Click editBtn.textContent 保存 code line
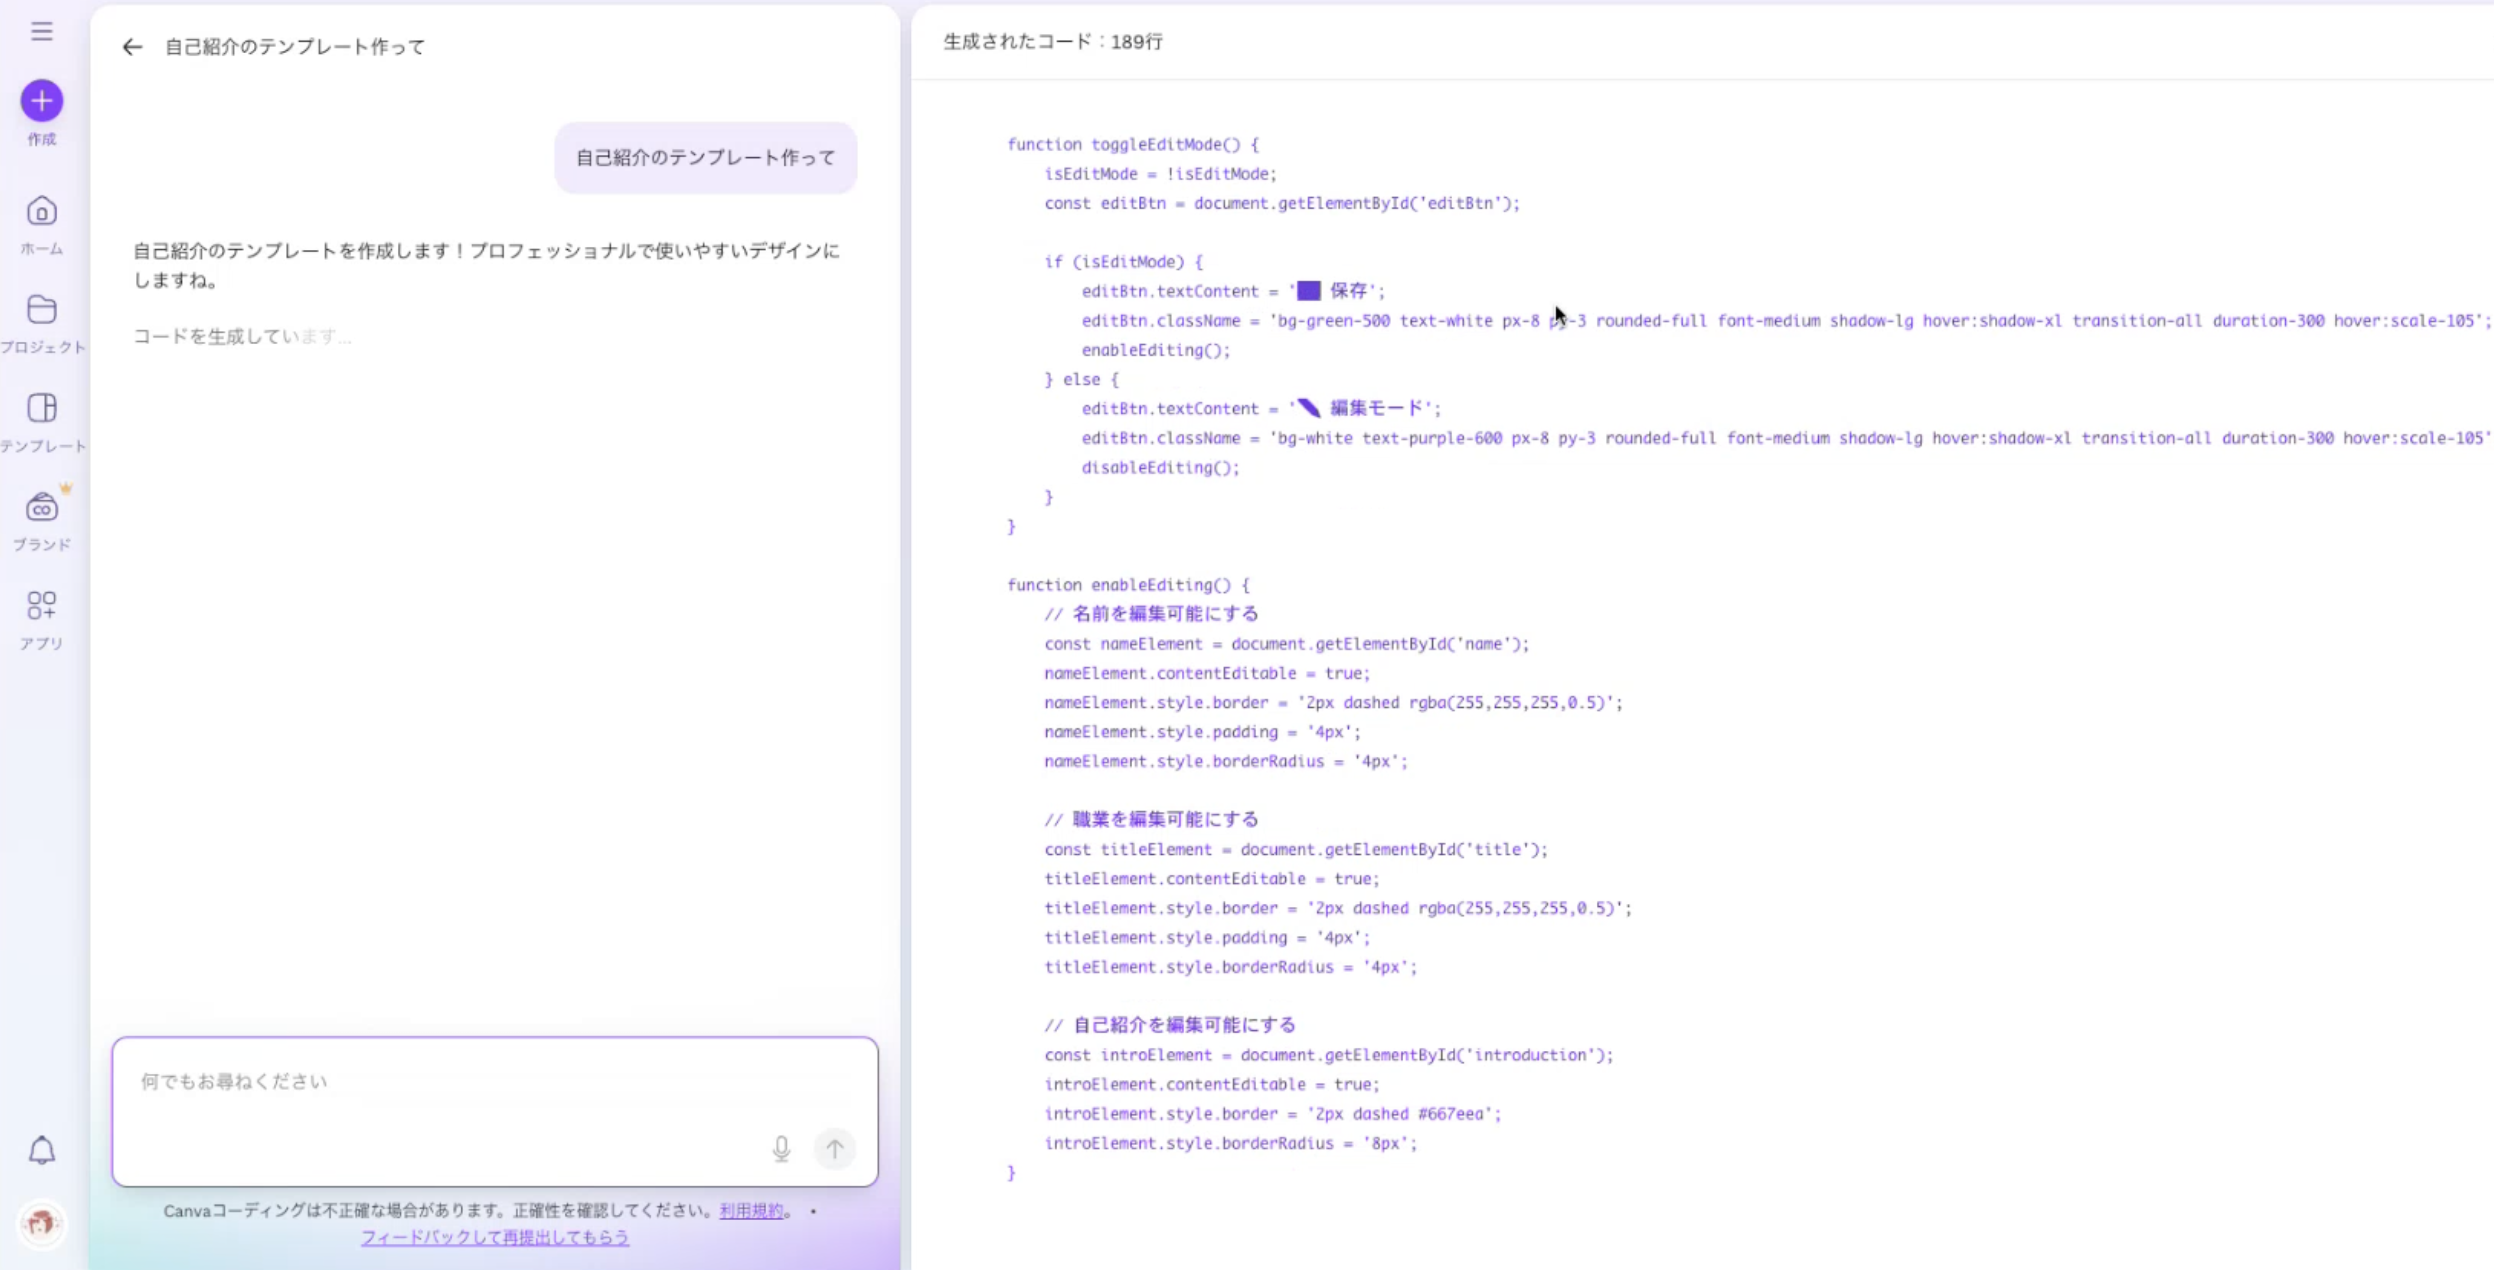This screenshot has width=2494, height=1270. [1234, 291]
